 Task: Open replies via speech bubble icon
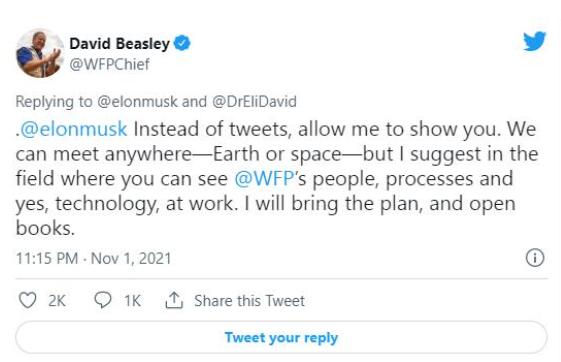(x=103, y=300)
